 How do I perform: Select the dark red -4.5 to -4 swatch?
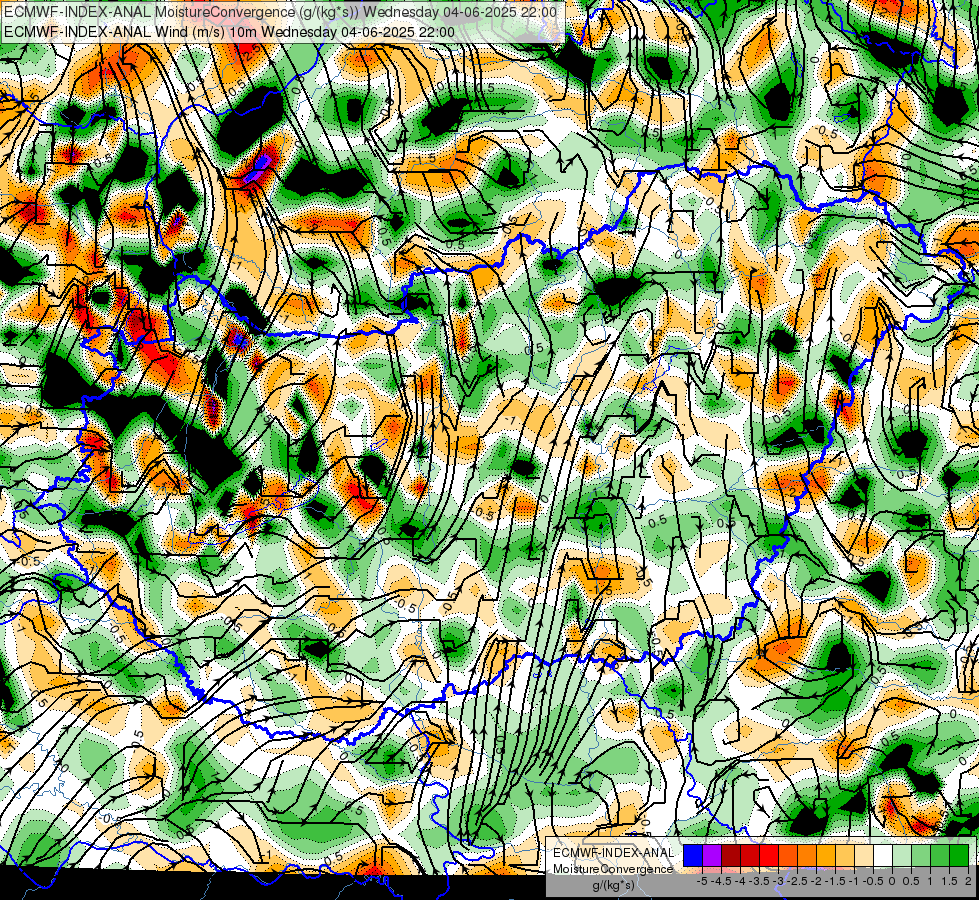[x=731, y=856]
